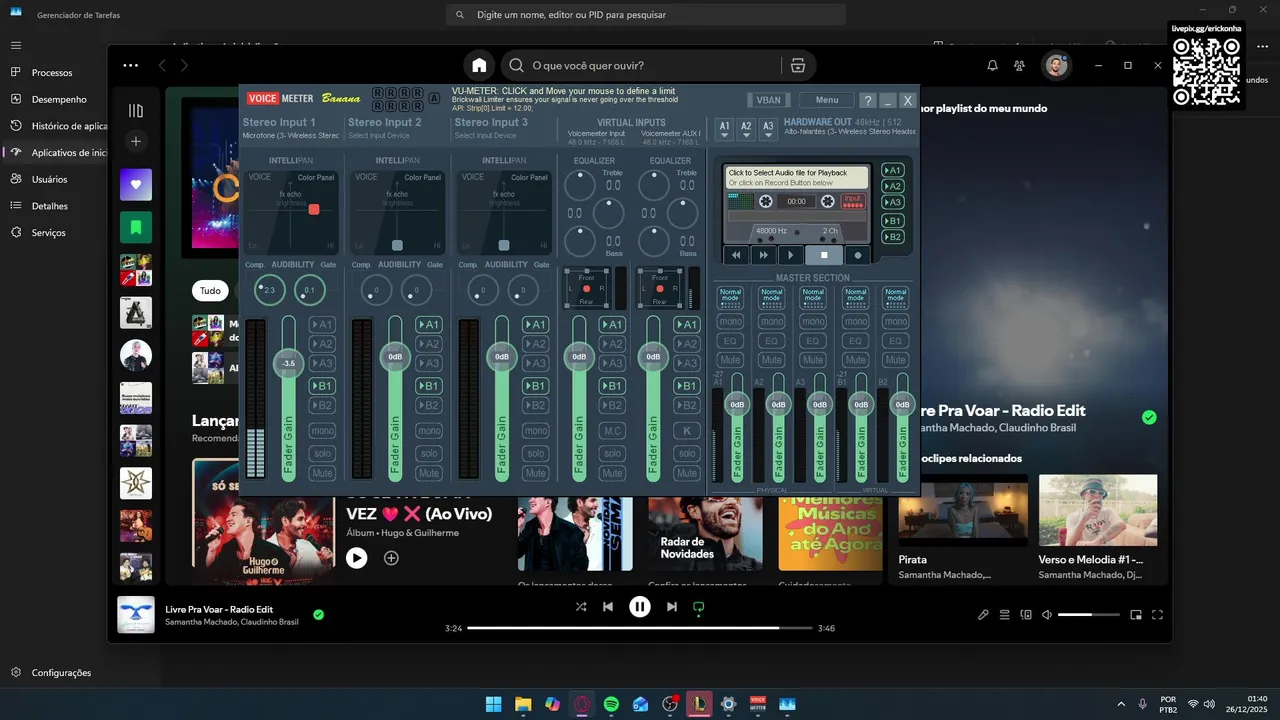
Task: Open Processos in Task Manager
Action: 52,73
